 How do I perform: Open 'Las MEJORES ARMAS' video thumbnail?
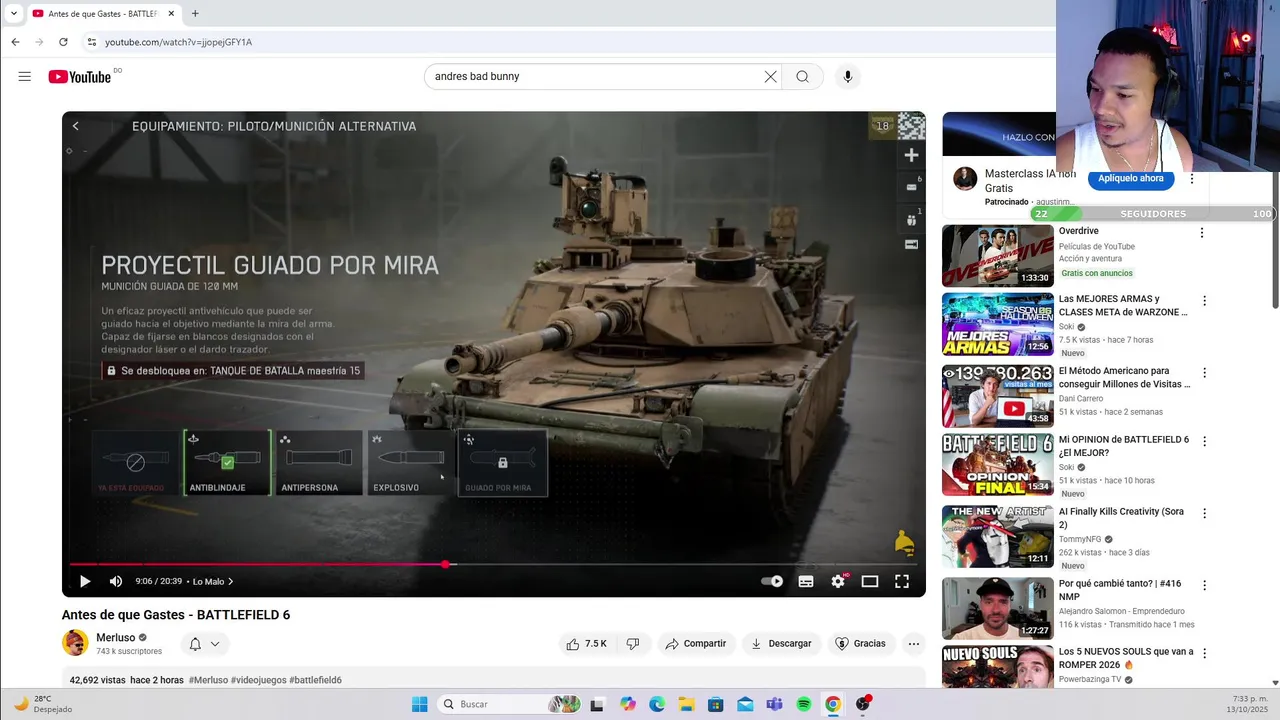[997, 324]
